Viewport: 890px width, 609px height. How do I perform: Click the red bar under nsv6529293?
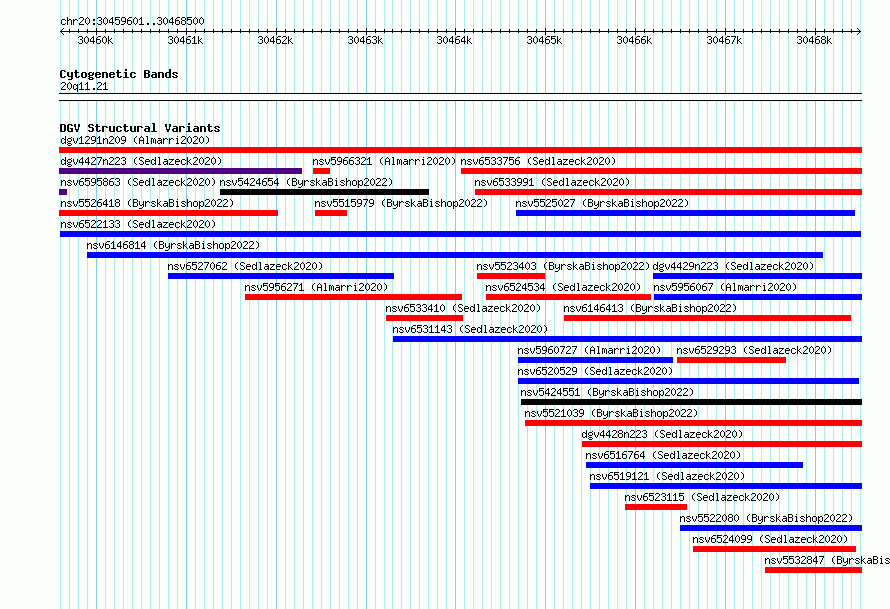click(732, 360)
